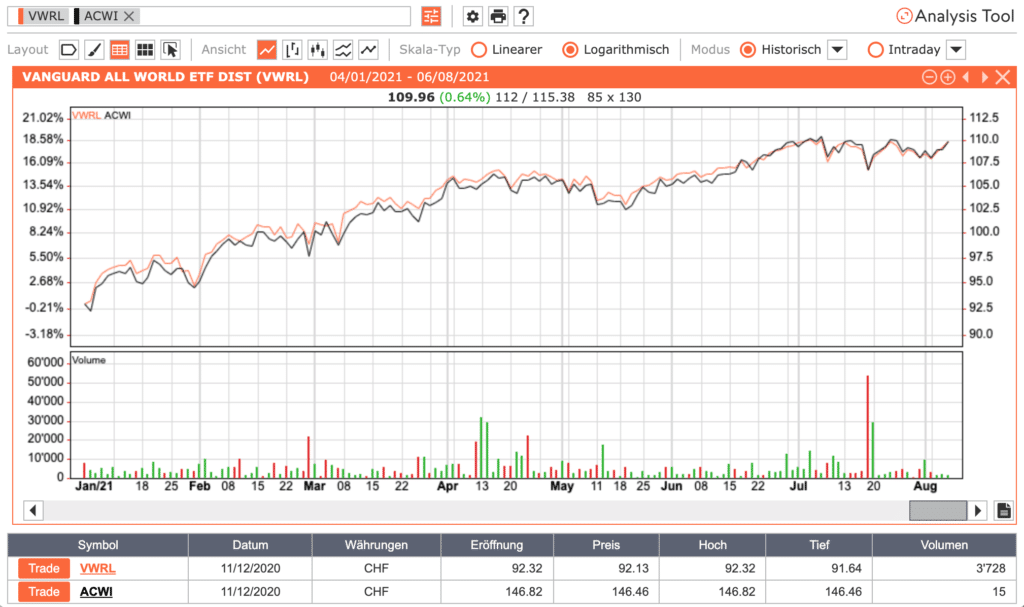Click the print icon in the toolbar
The image size is (1024, 607).
click(x=497, y=16)
